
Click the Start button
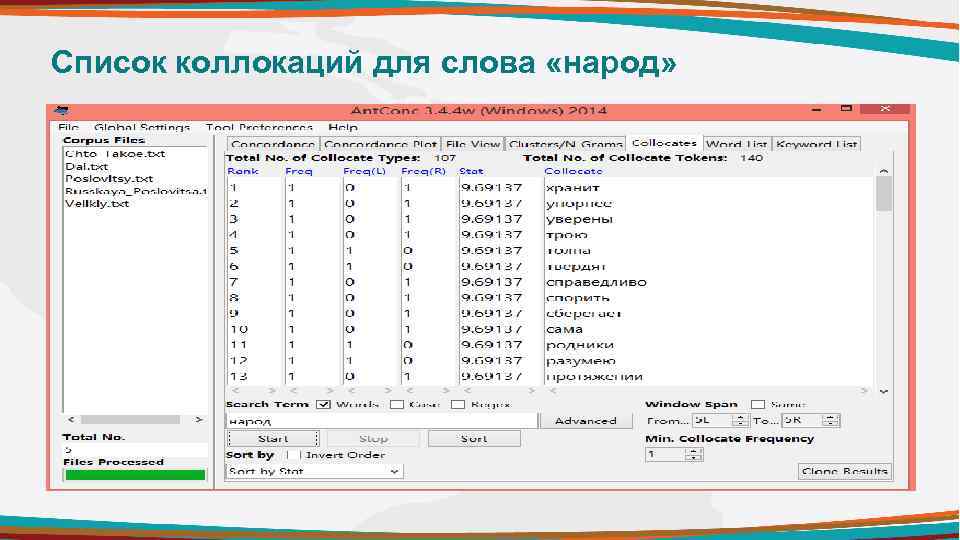pos(273,438)
